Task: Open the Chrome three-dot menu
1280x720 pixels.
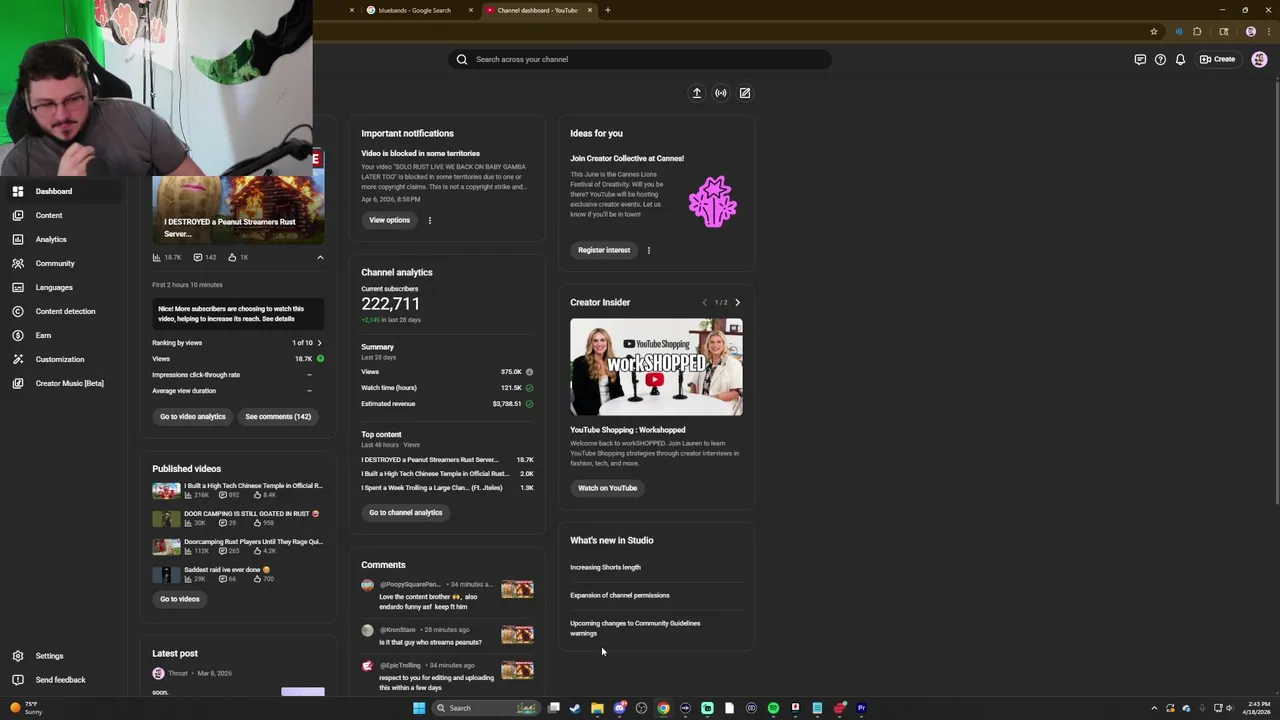Action: coord(1268,31)
